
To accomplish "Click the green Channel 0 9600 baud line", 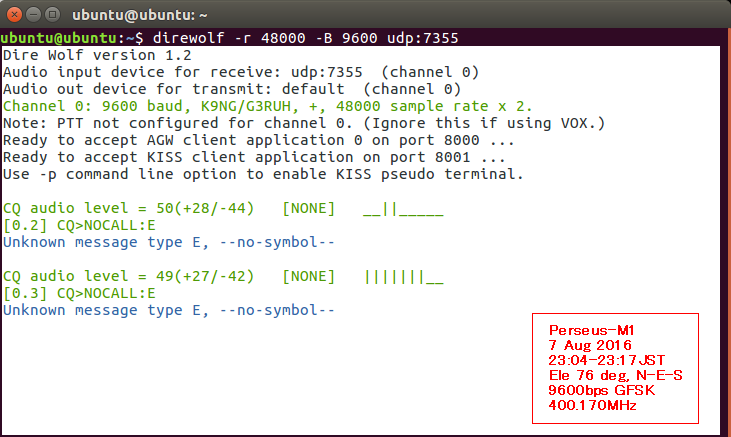I will pyautogui.click(x=268, y=106).
